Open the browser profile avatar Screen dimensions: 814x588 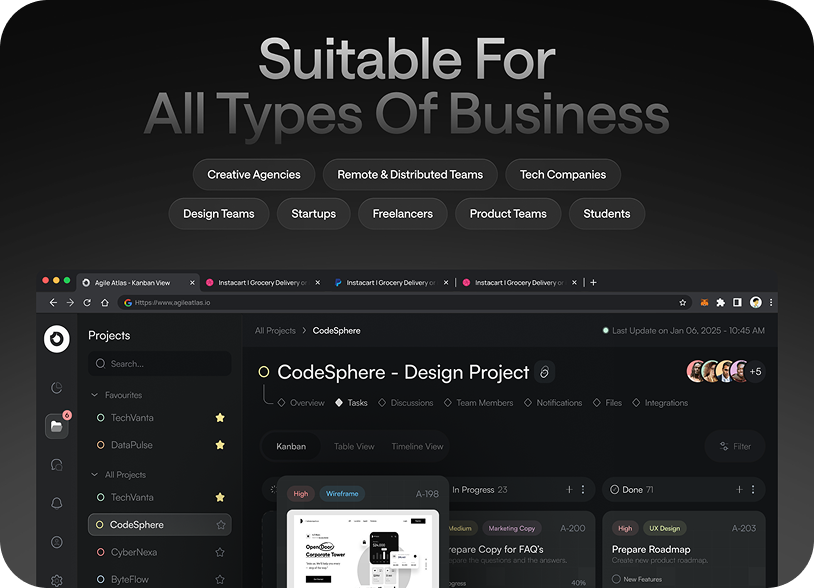(756, 303)
